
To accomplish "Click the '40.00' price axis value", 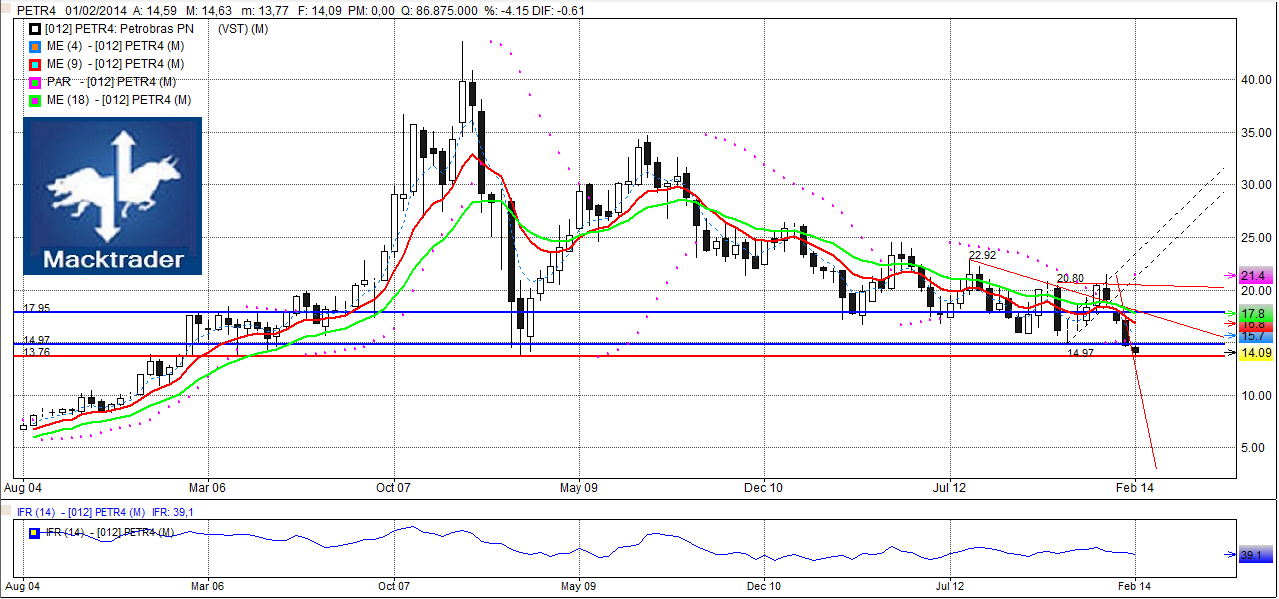I will pos(1255,80).
